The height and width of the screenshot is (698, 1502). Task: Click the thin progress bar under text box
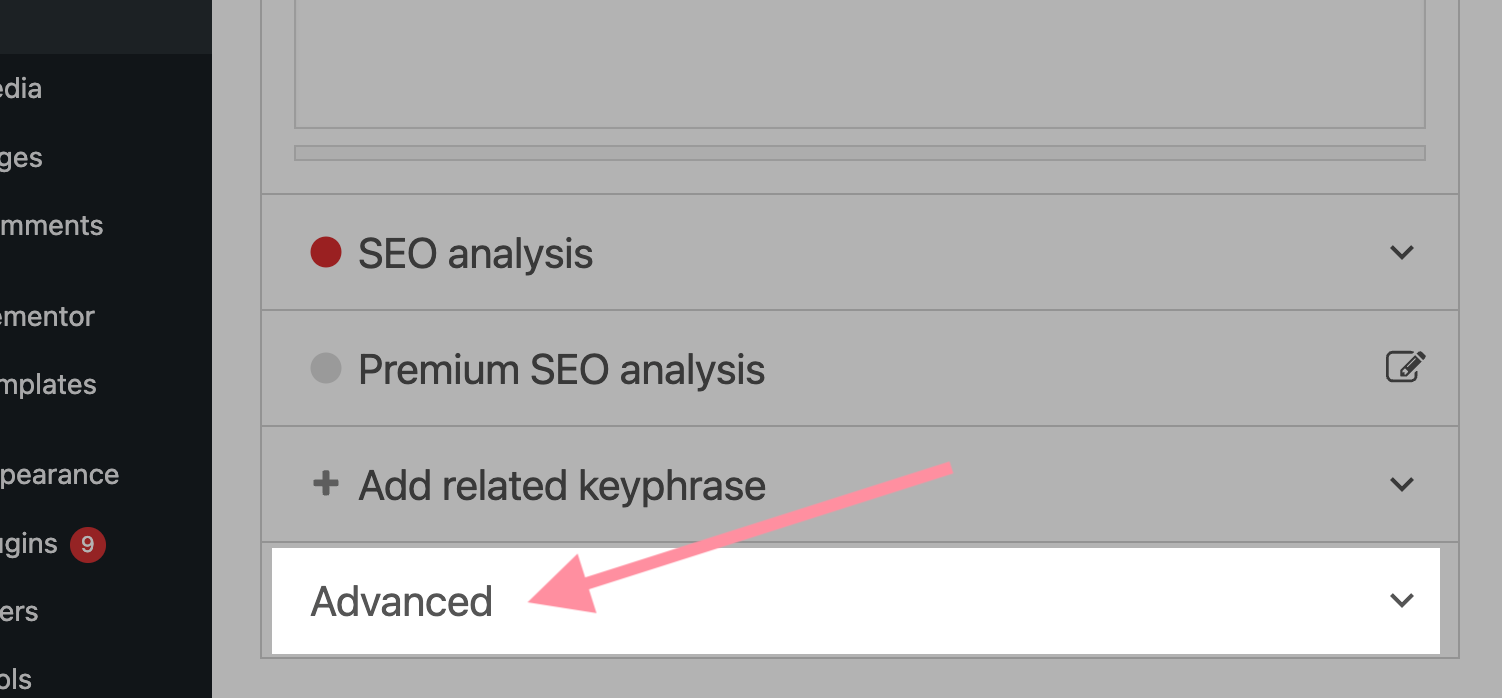tap(860, 153)
